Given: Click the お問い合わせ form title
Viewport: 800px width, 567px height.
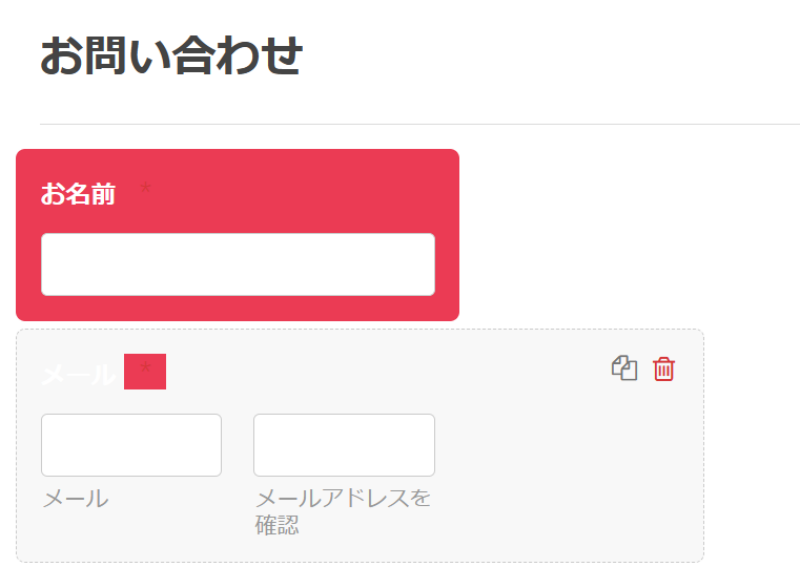Looking at the screenshot, I should pyautogui.click(x=171, y=56).
